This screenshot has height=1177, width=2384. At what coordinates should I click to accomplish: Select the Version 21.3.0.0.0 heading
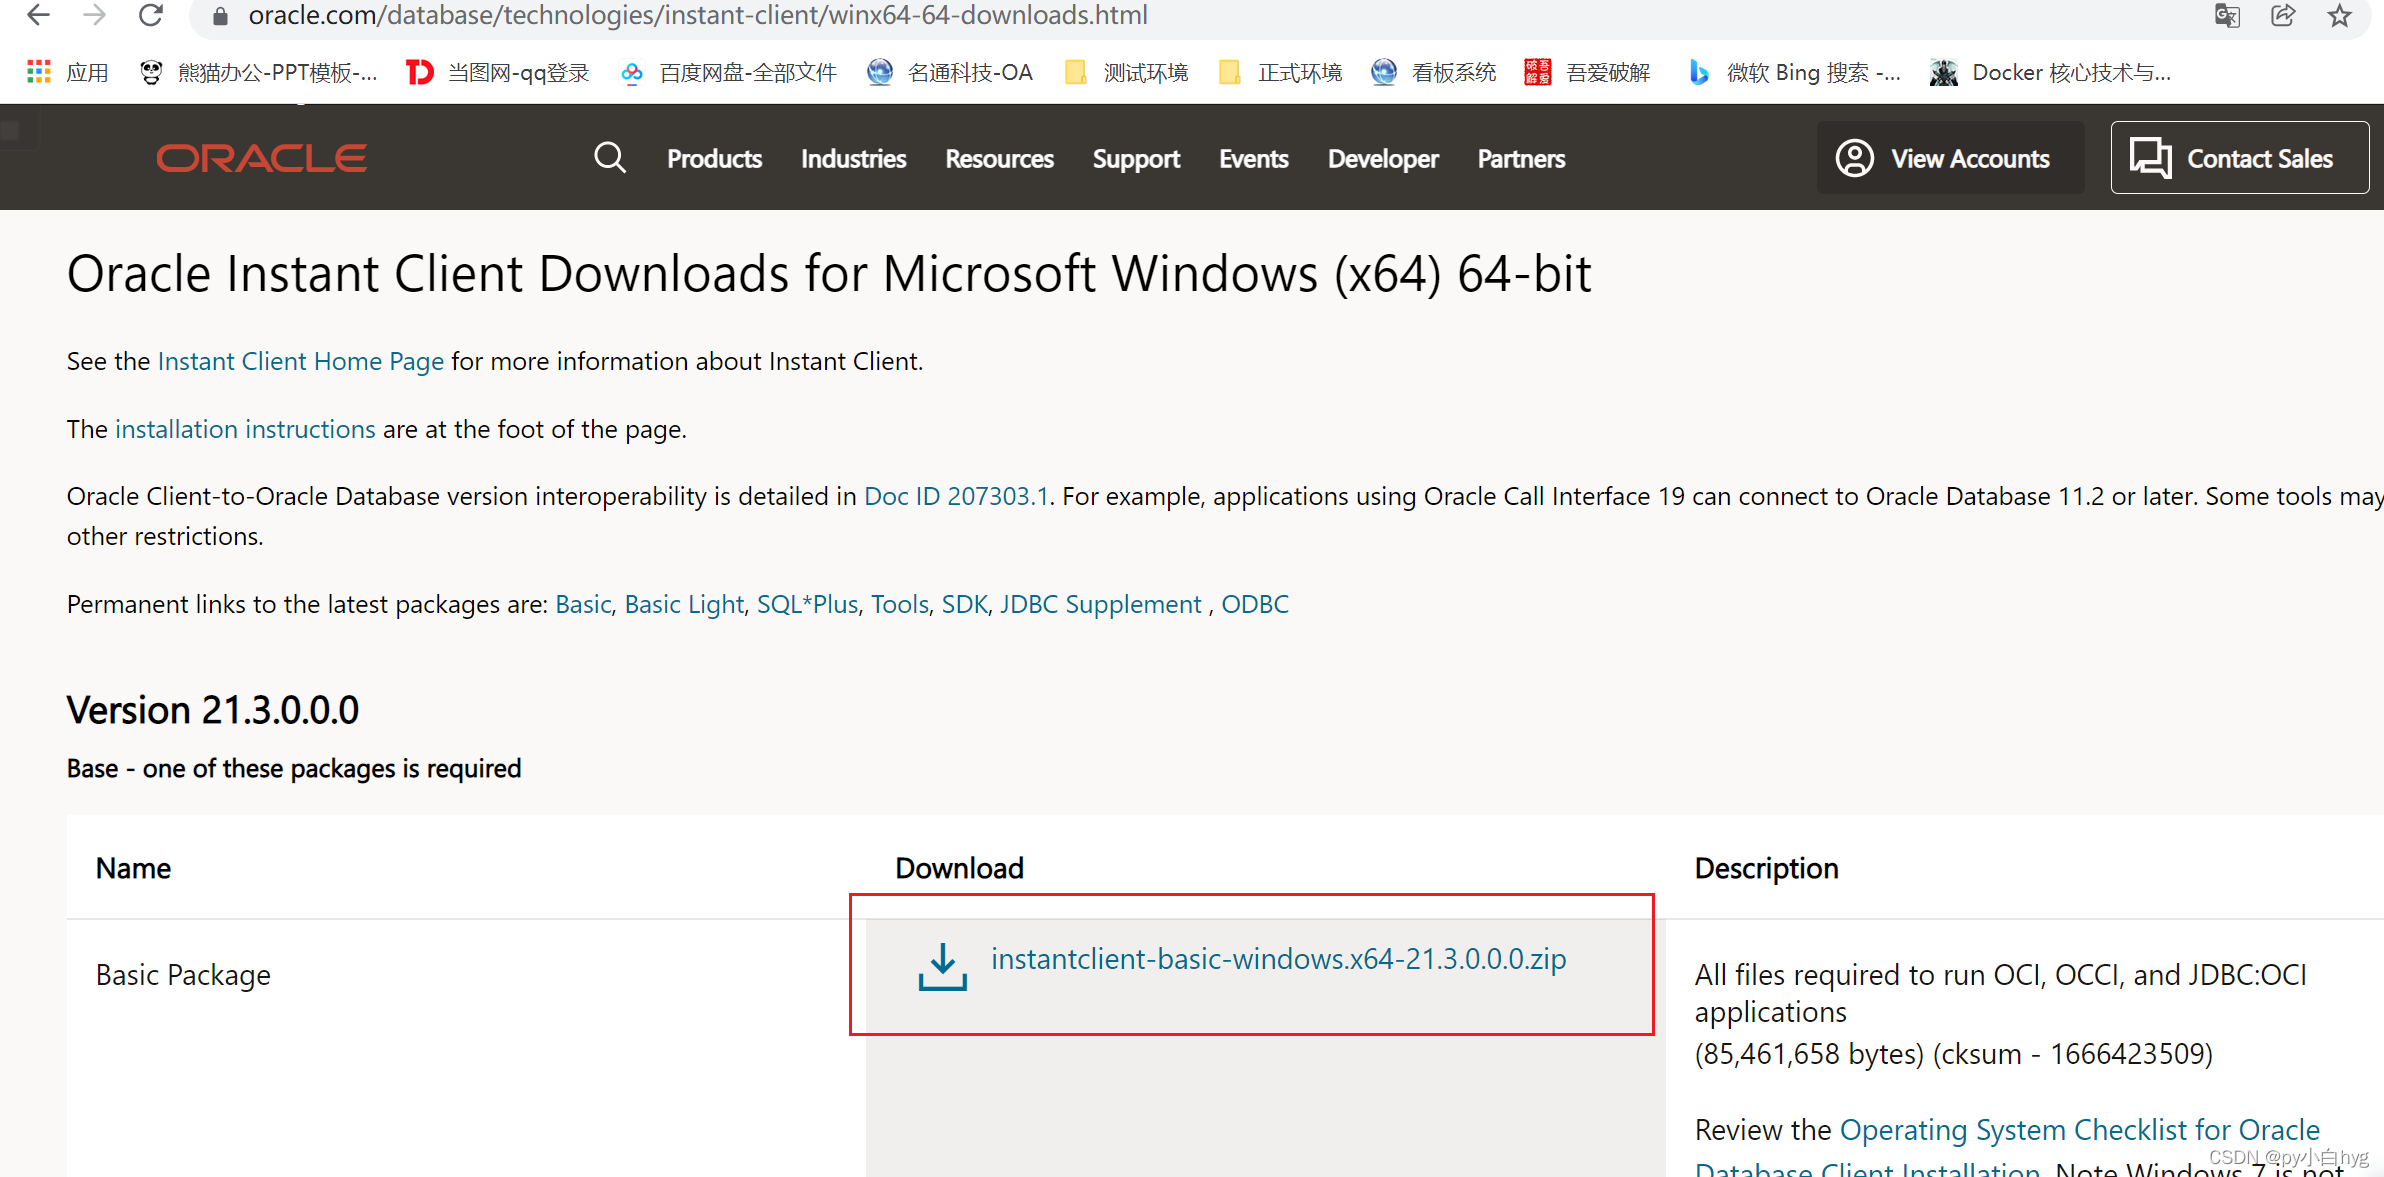[x=213, y=710]
